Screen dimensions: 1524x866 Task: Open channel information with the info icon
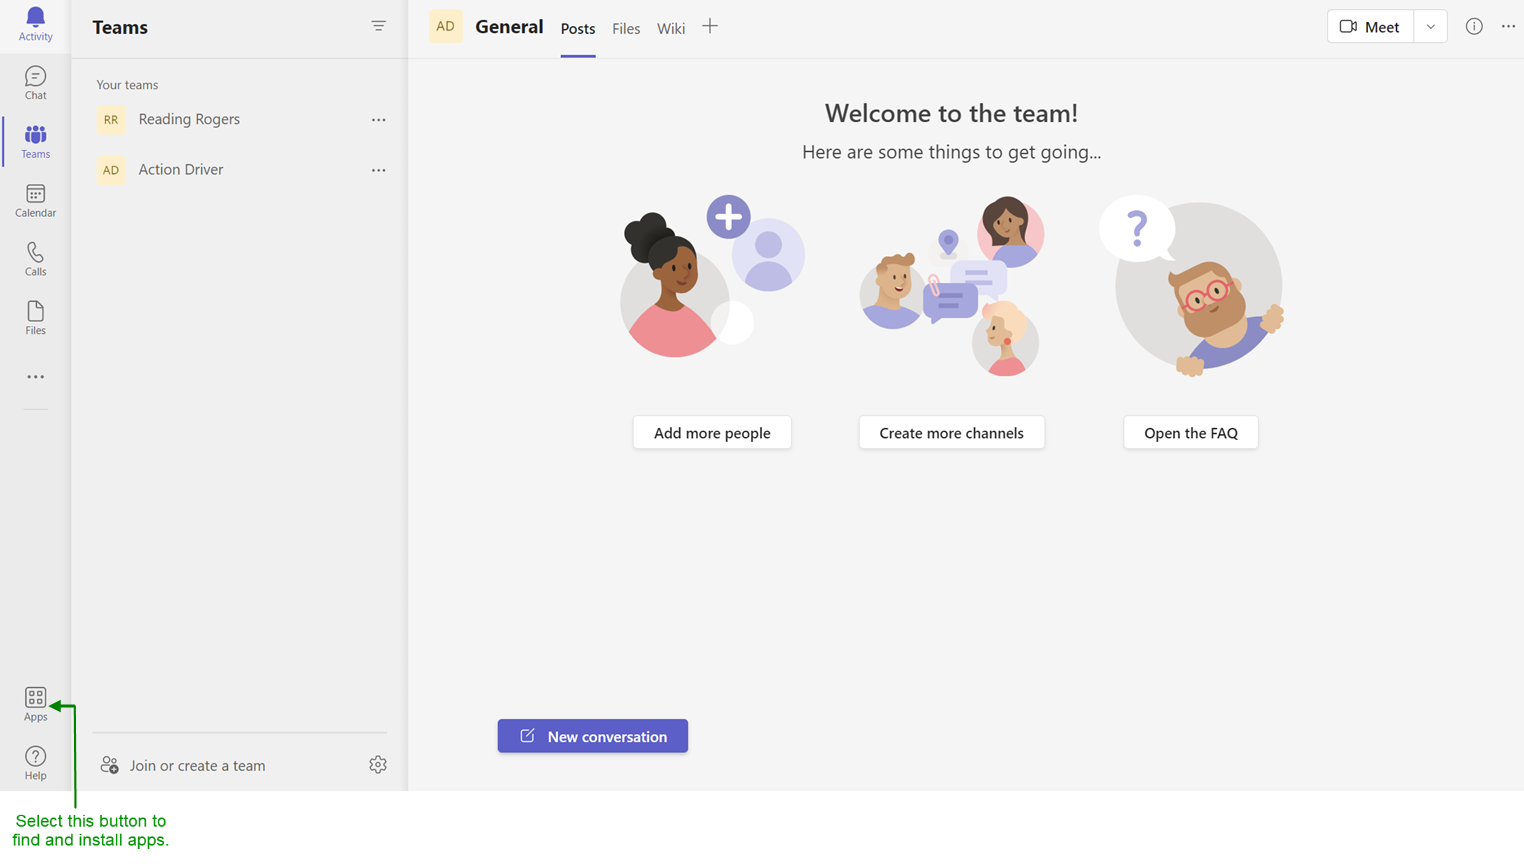point(1474,27)
